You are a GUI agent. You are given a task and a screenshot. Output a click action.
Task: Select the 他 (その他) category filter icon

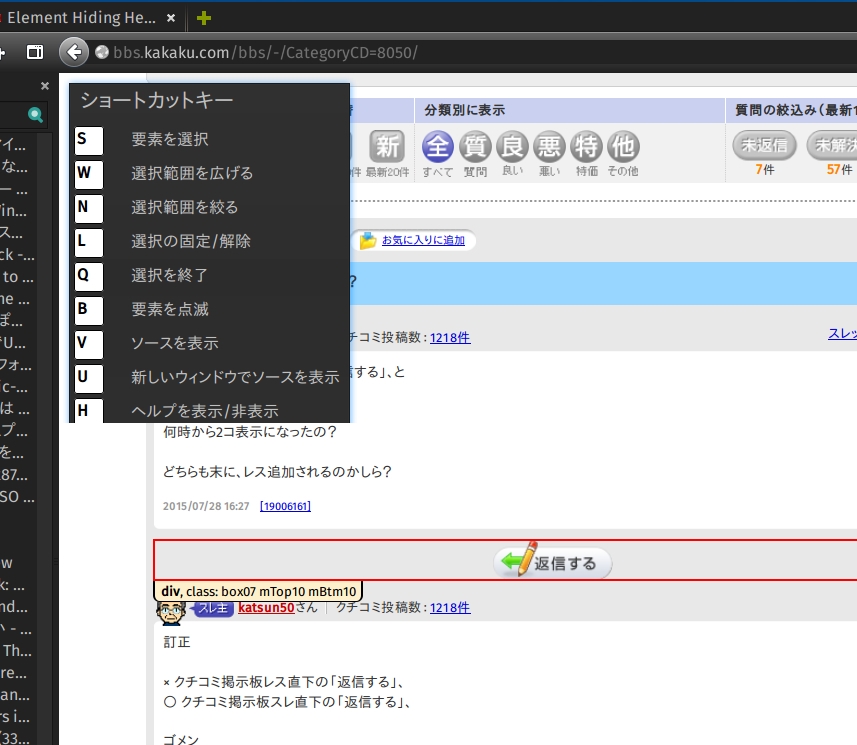pos(624,146)
